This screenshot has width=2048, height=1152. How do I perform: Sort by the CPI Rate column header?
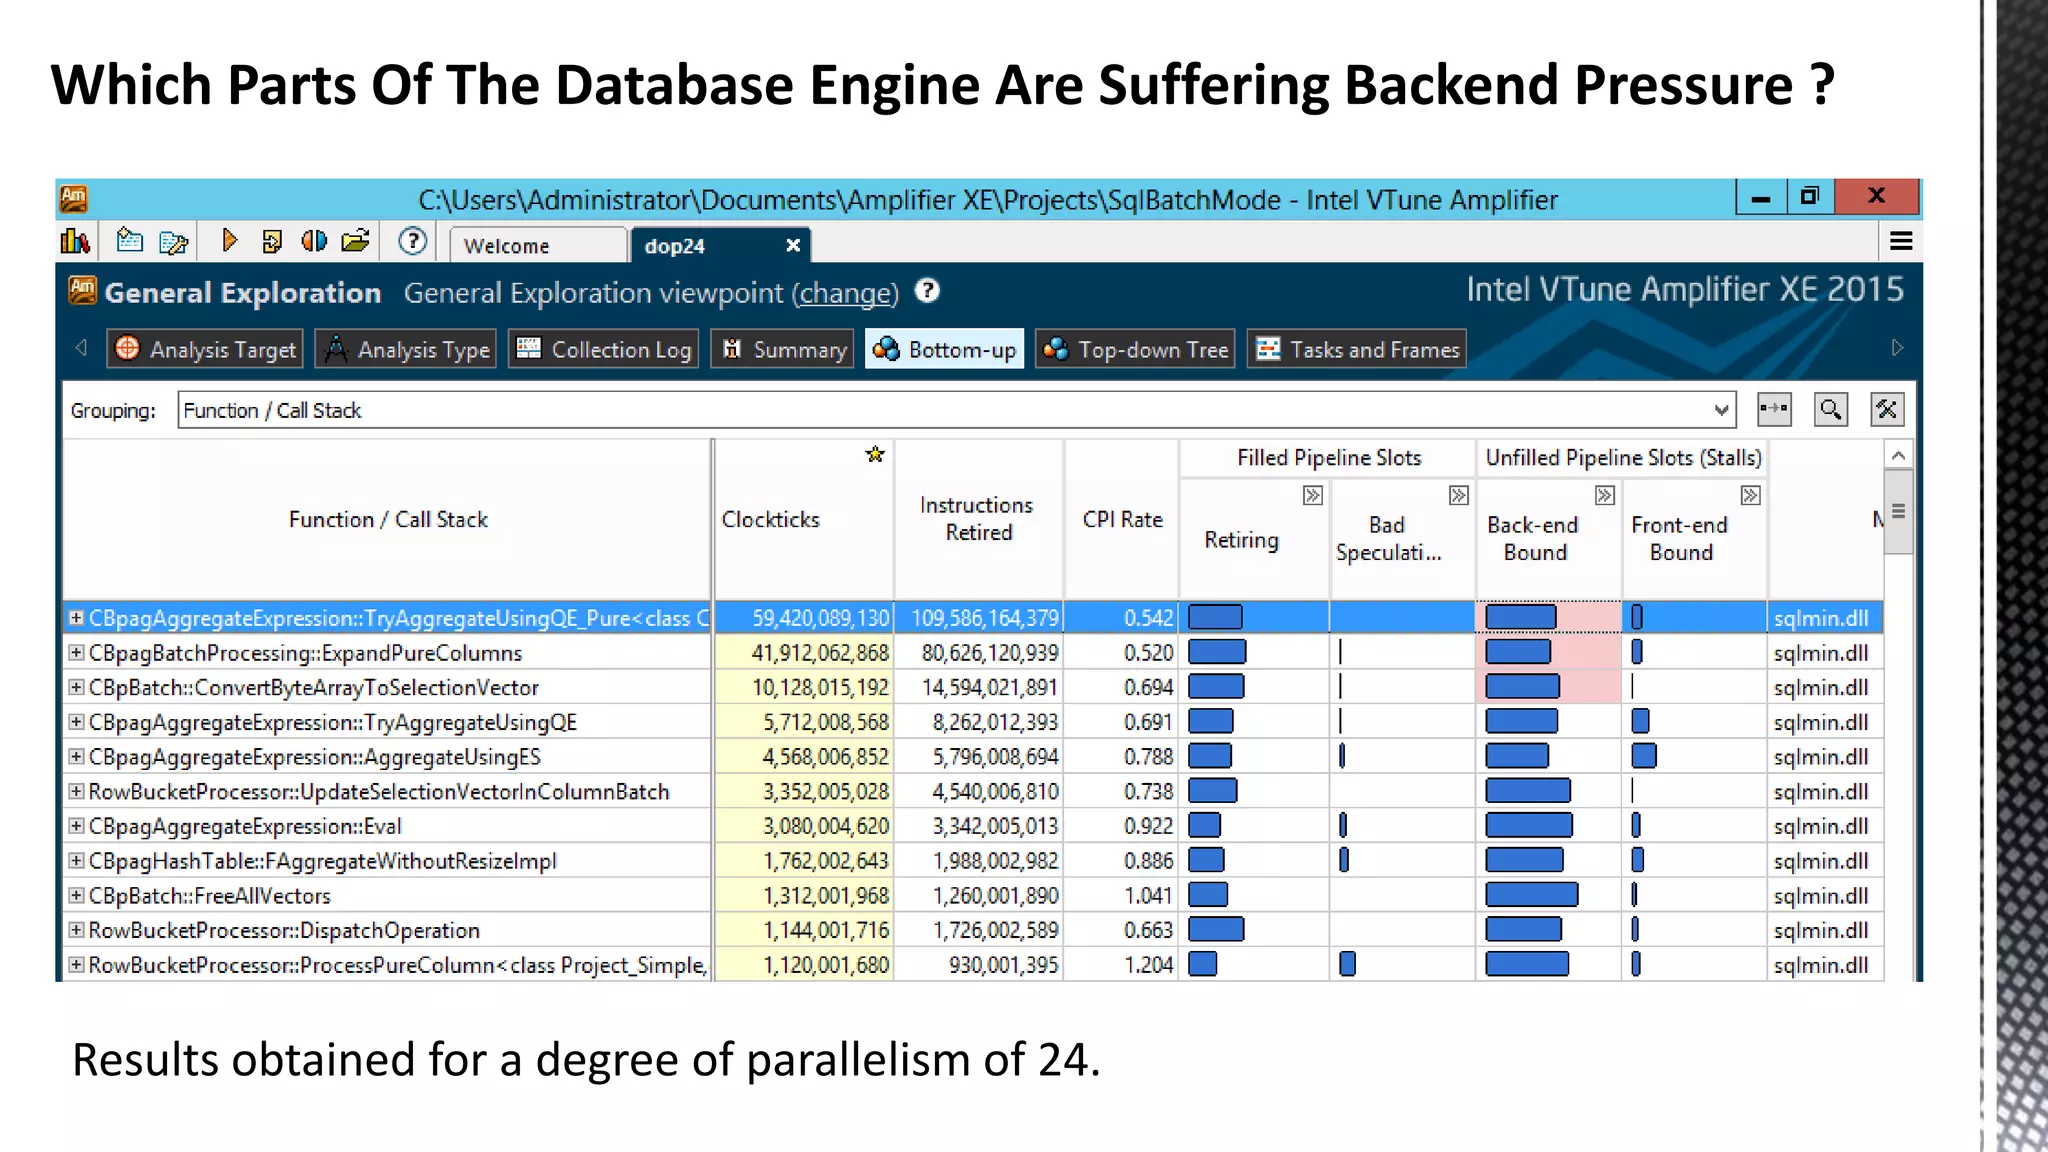[x=1122, y=519]
